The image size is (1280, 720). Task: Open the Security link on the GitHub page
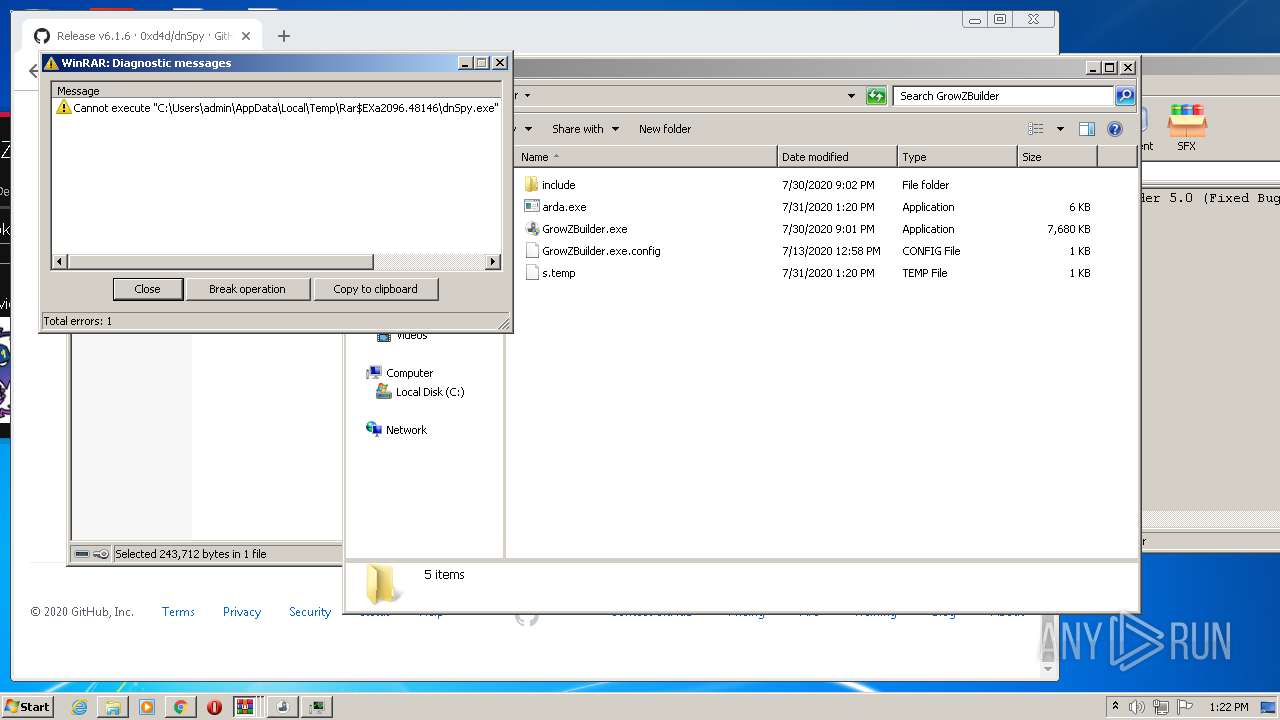(x=310, y=612)
